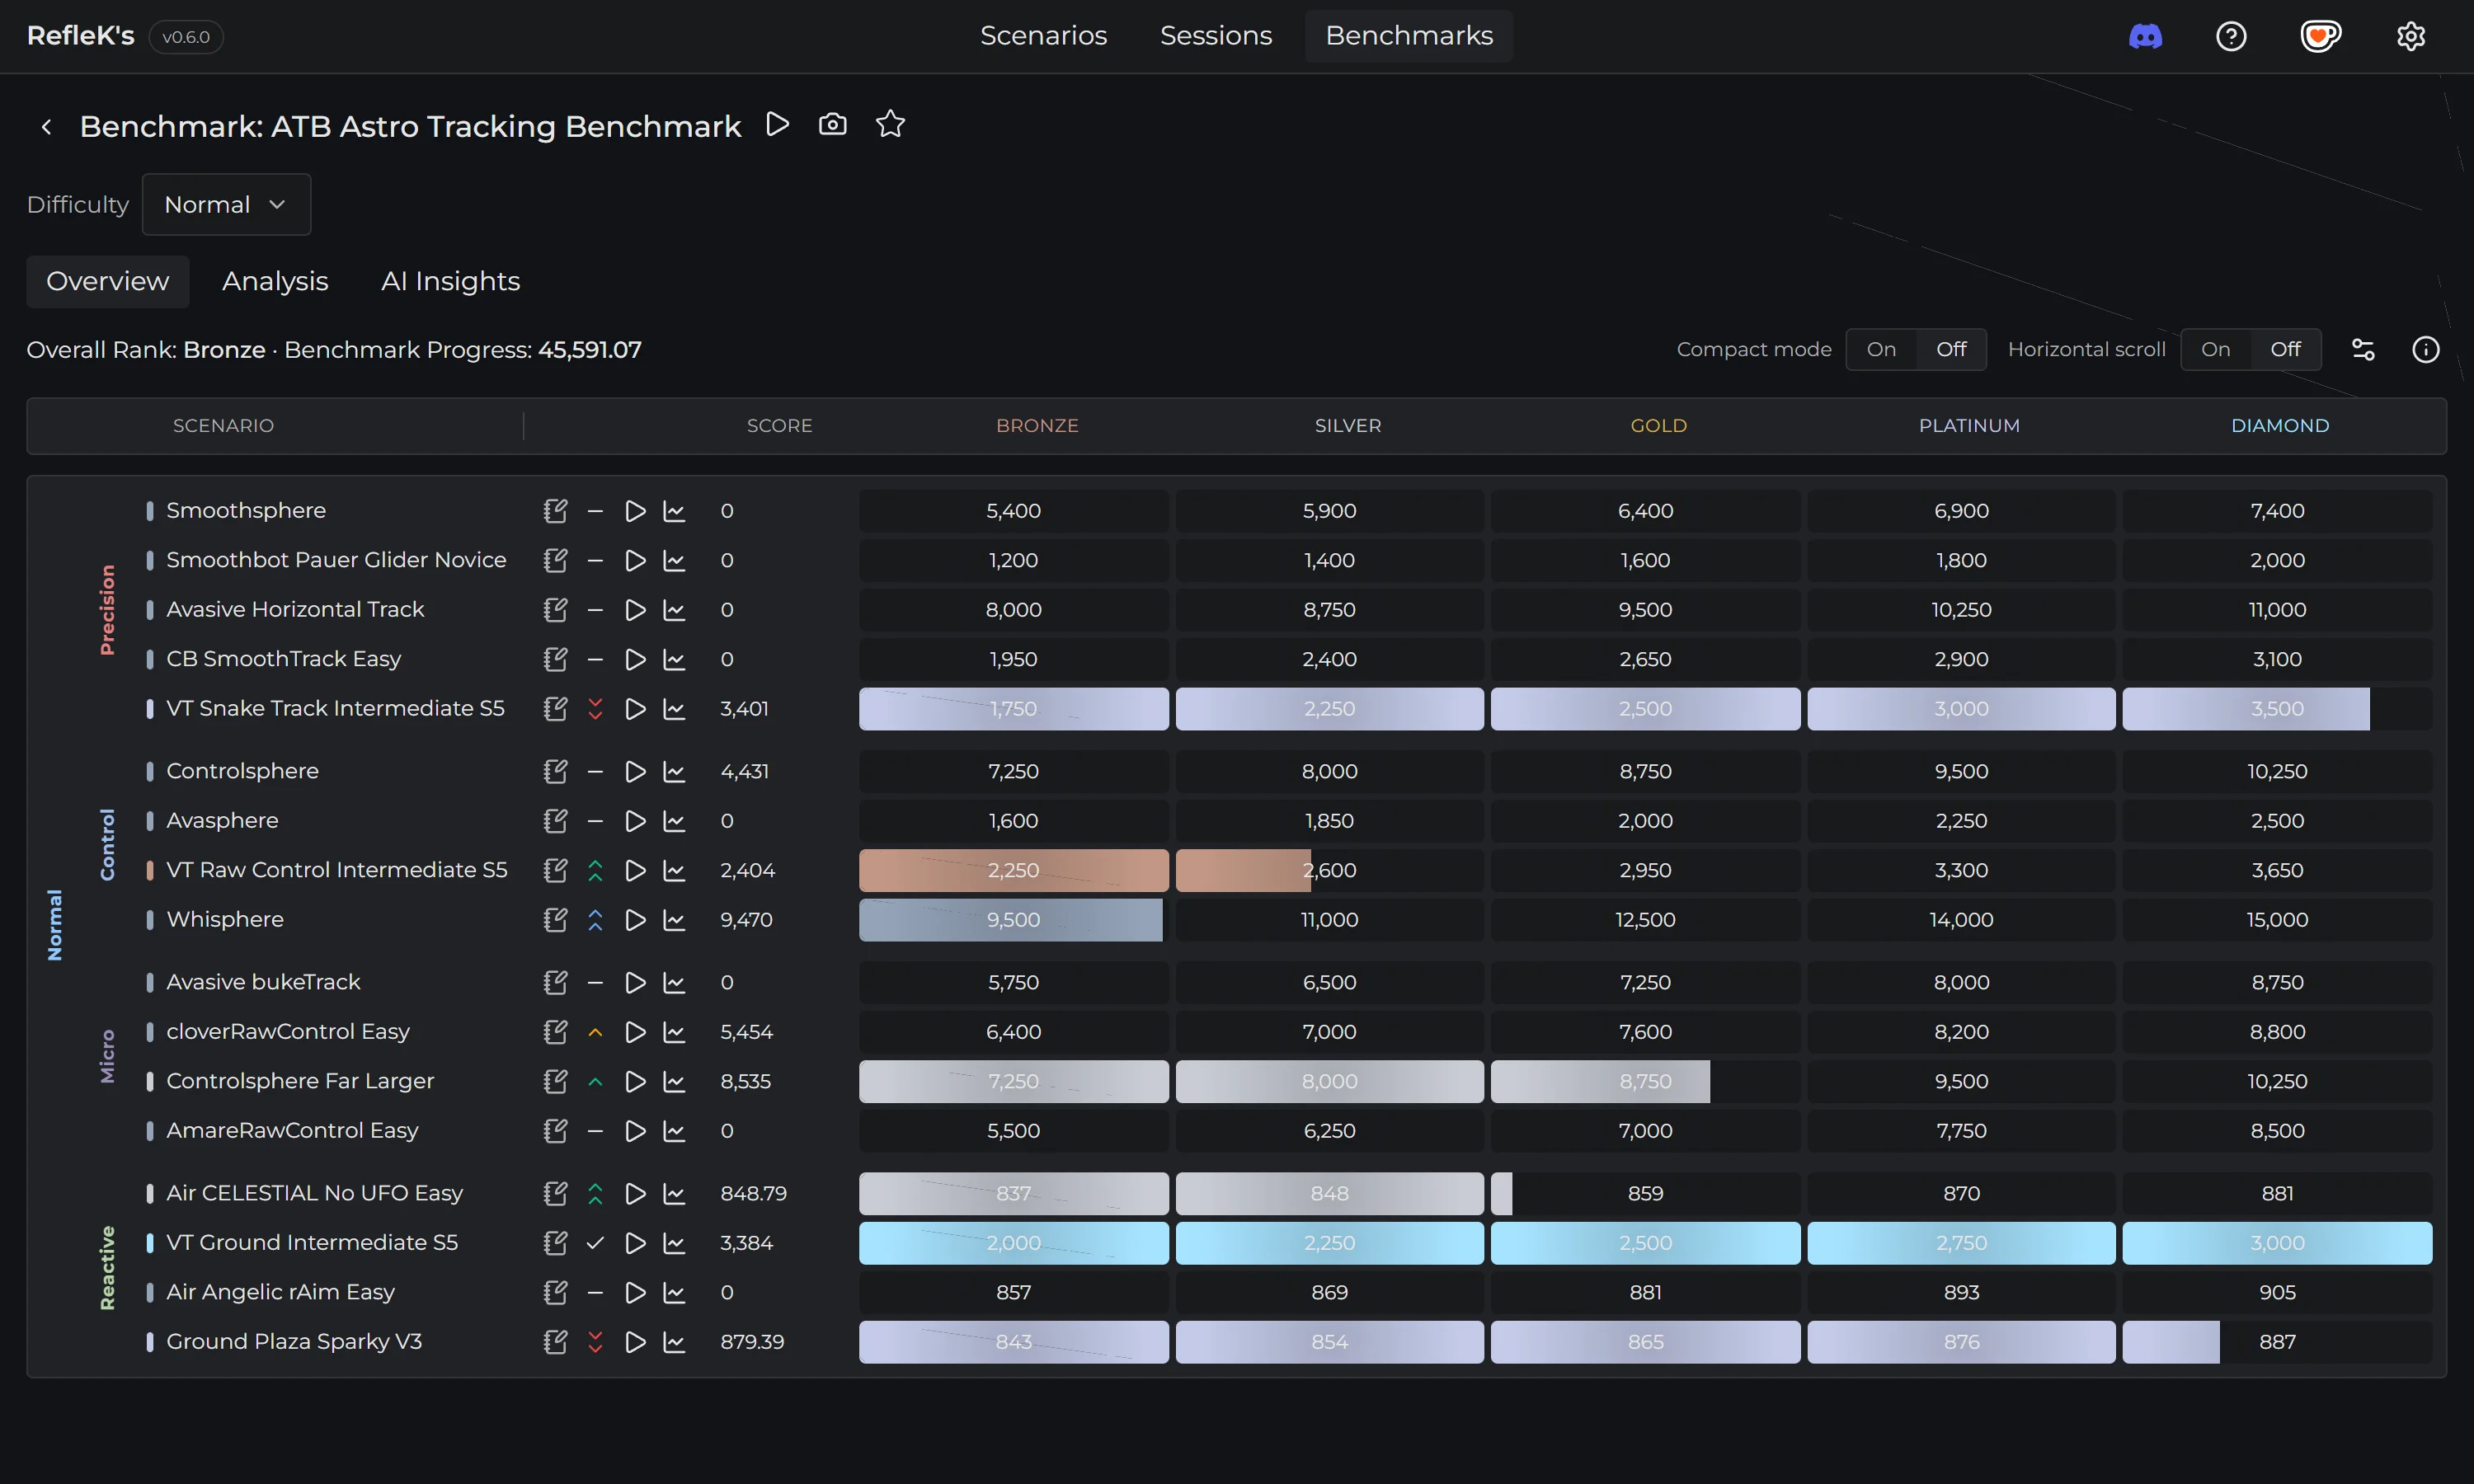The height and width of the screenshot is (1484, 2474).
Task: Open the help question mark icon
Action: tap(2231, 37)
